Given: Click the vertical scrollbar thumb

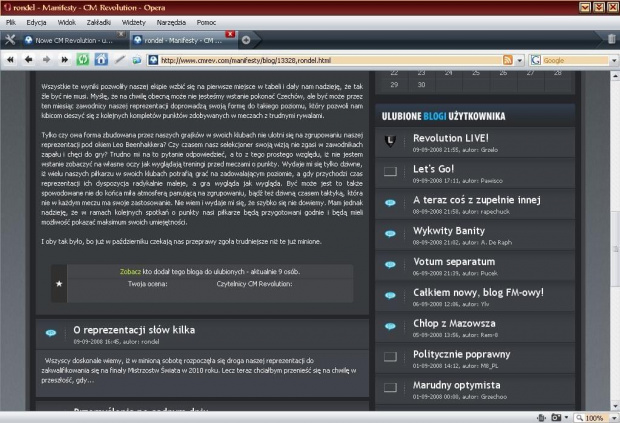Looking at the screenshot, I should tap(615, 248).
